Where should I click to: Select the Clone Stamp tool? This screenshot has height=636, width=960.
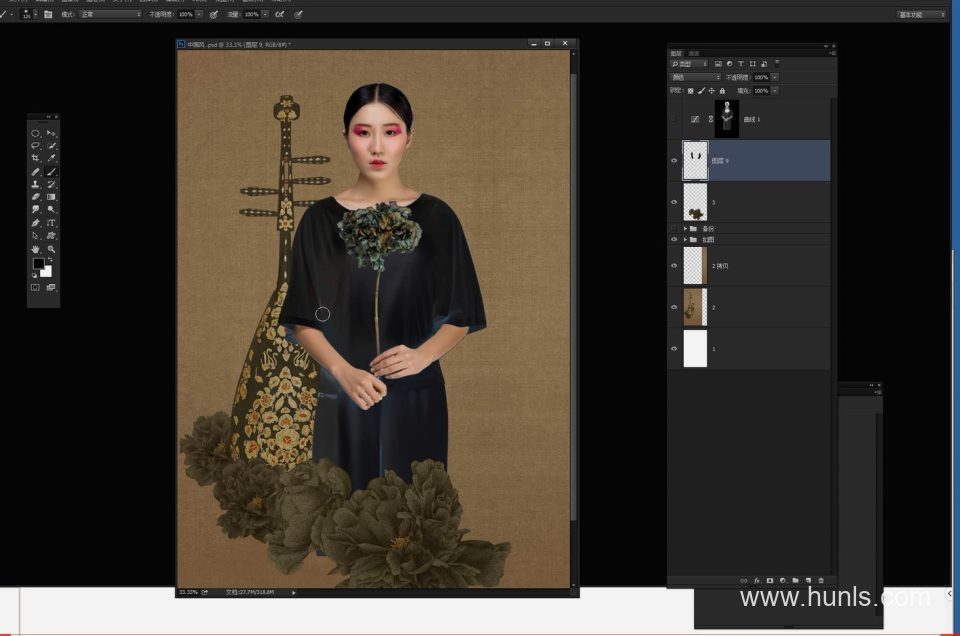36,184
